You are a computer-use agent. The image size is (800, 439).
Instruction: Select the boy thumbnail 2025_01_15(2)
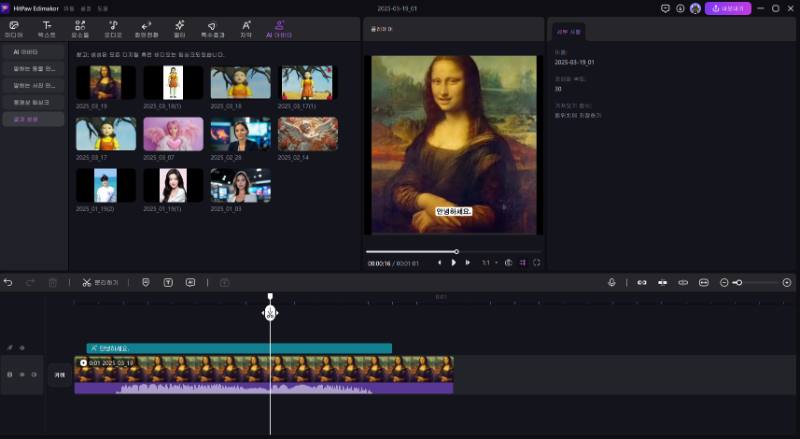point(106,185)
